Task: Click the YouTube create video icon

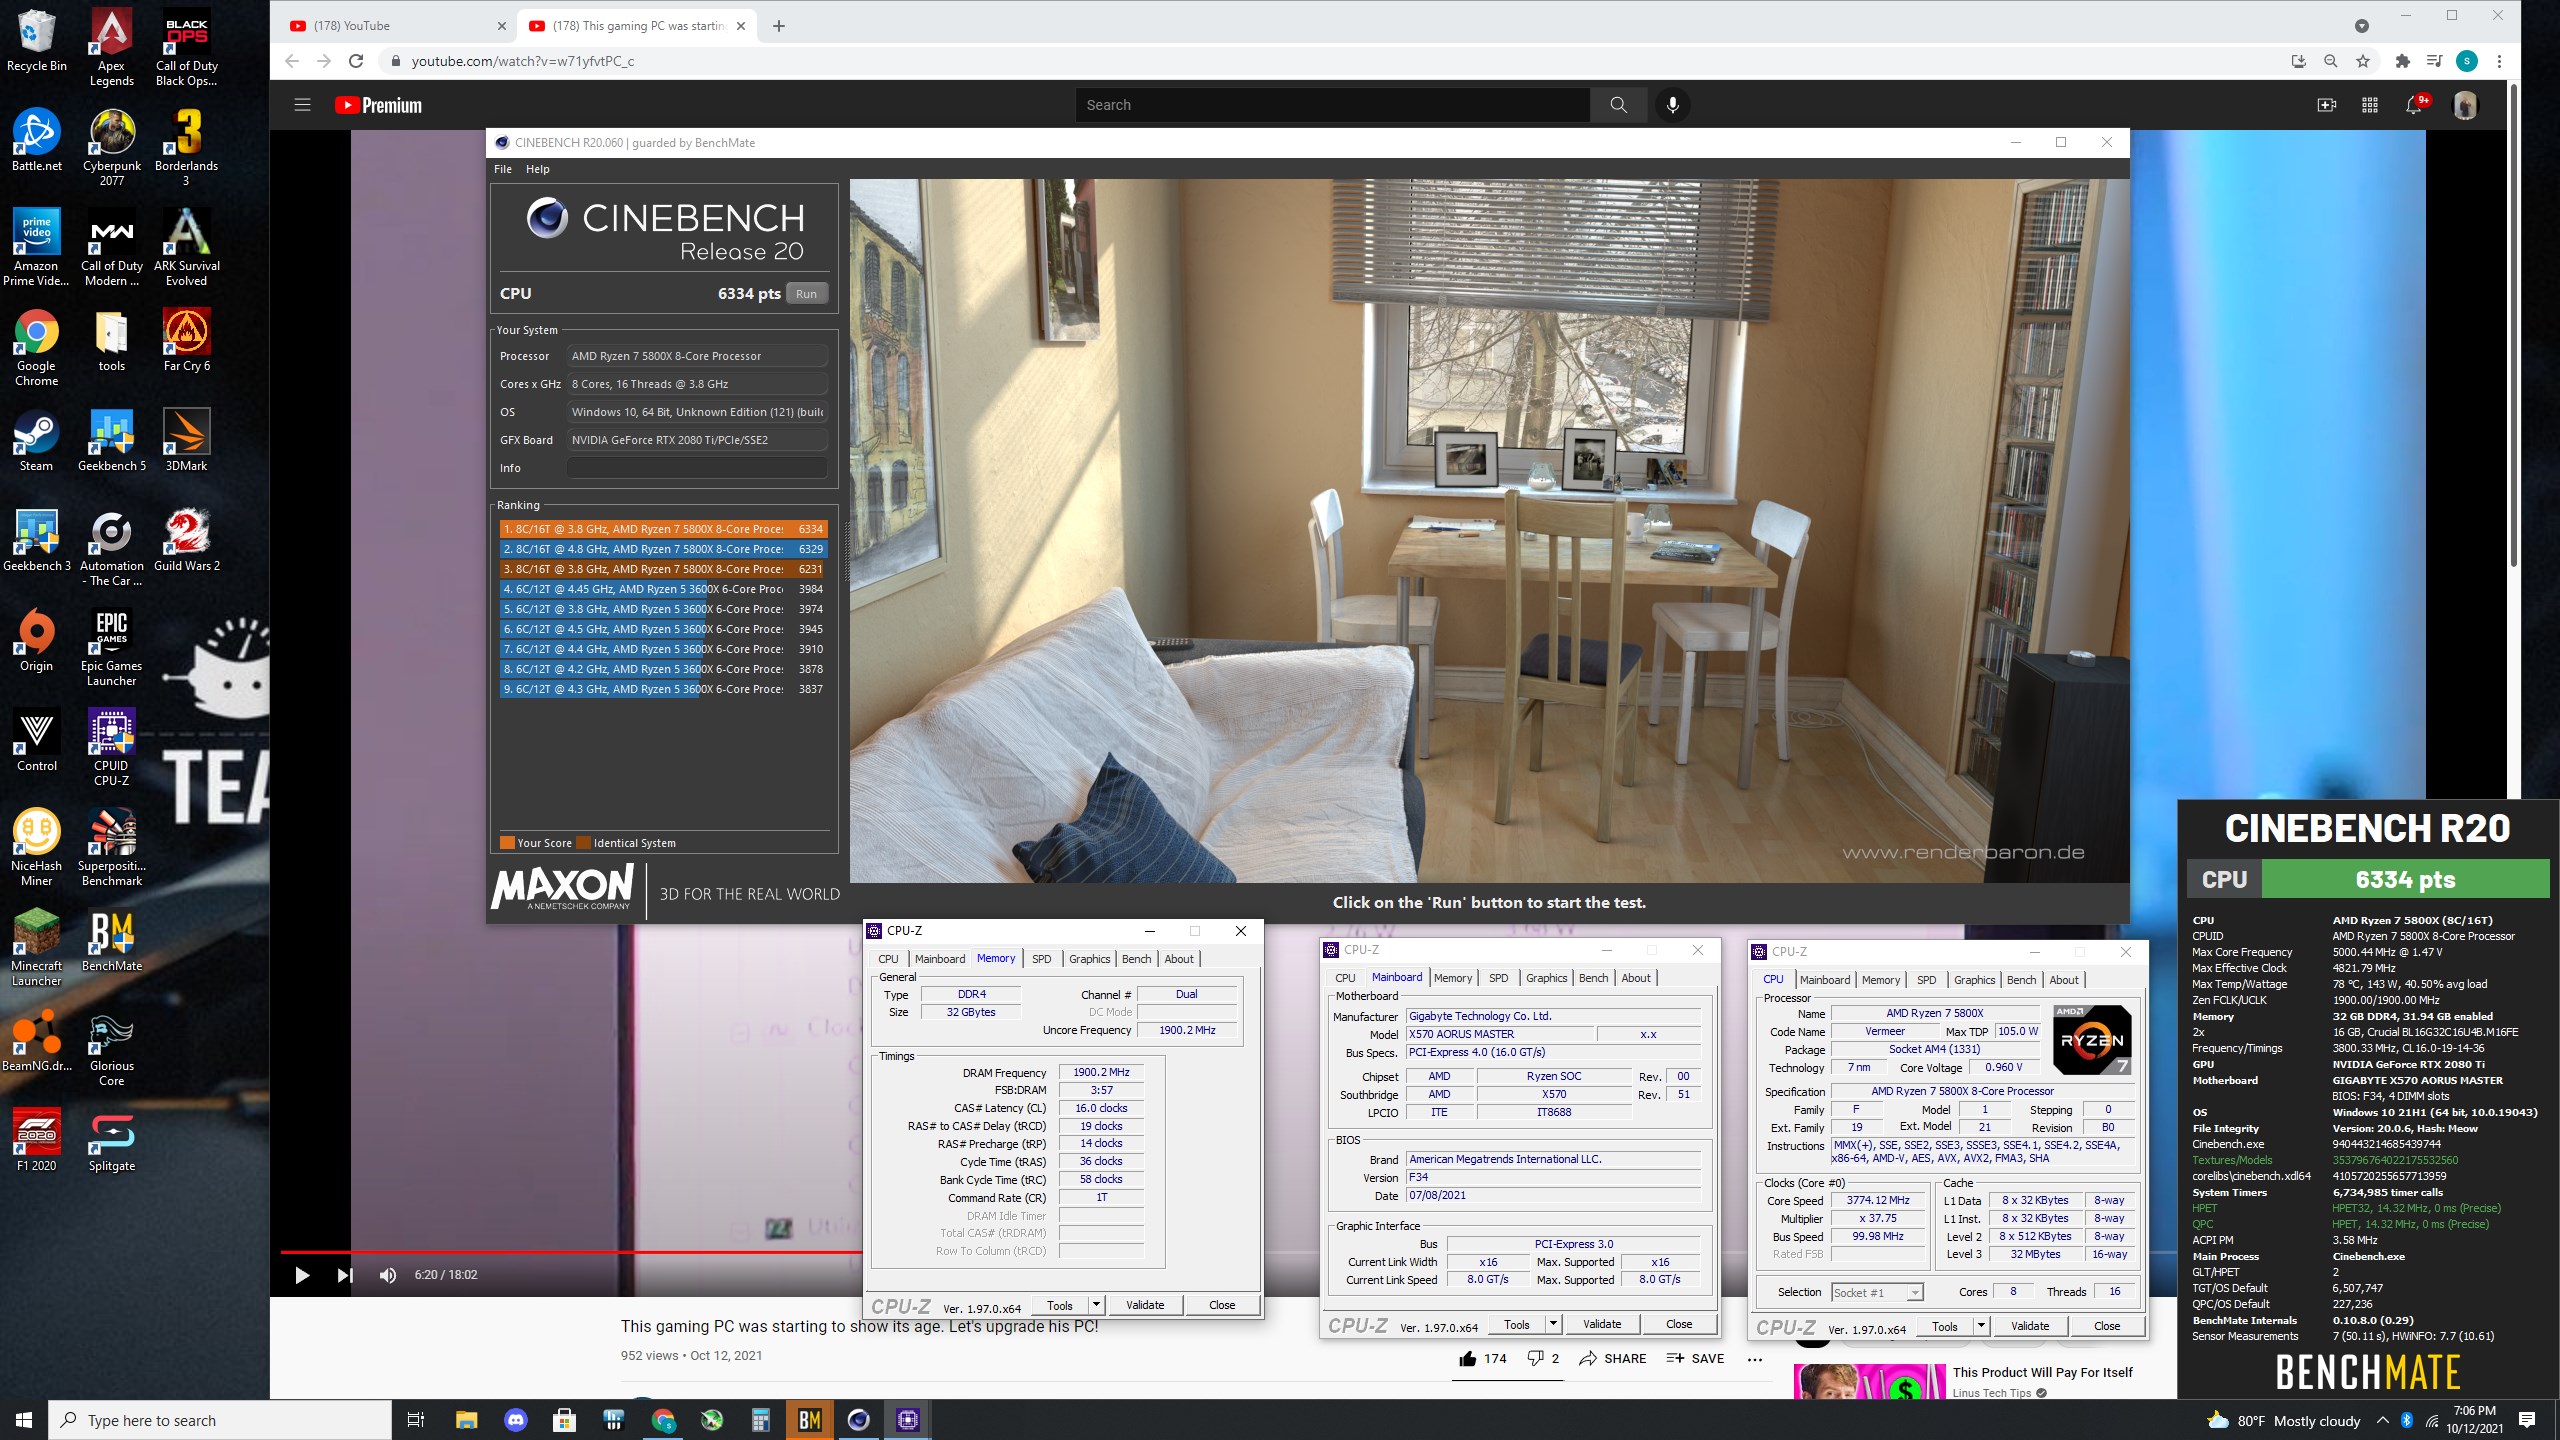Action: click(2326, 105)
